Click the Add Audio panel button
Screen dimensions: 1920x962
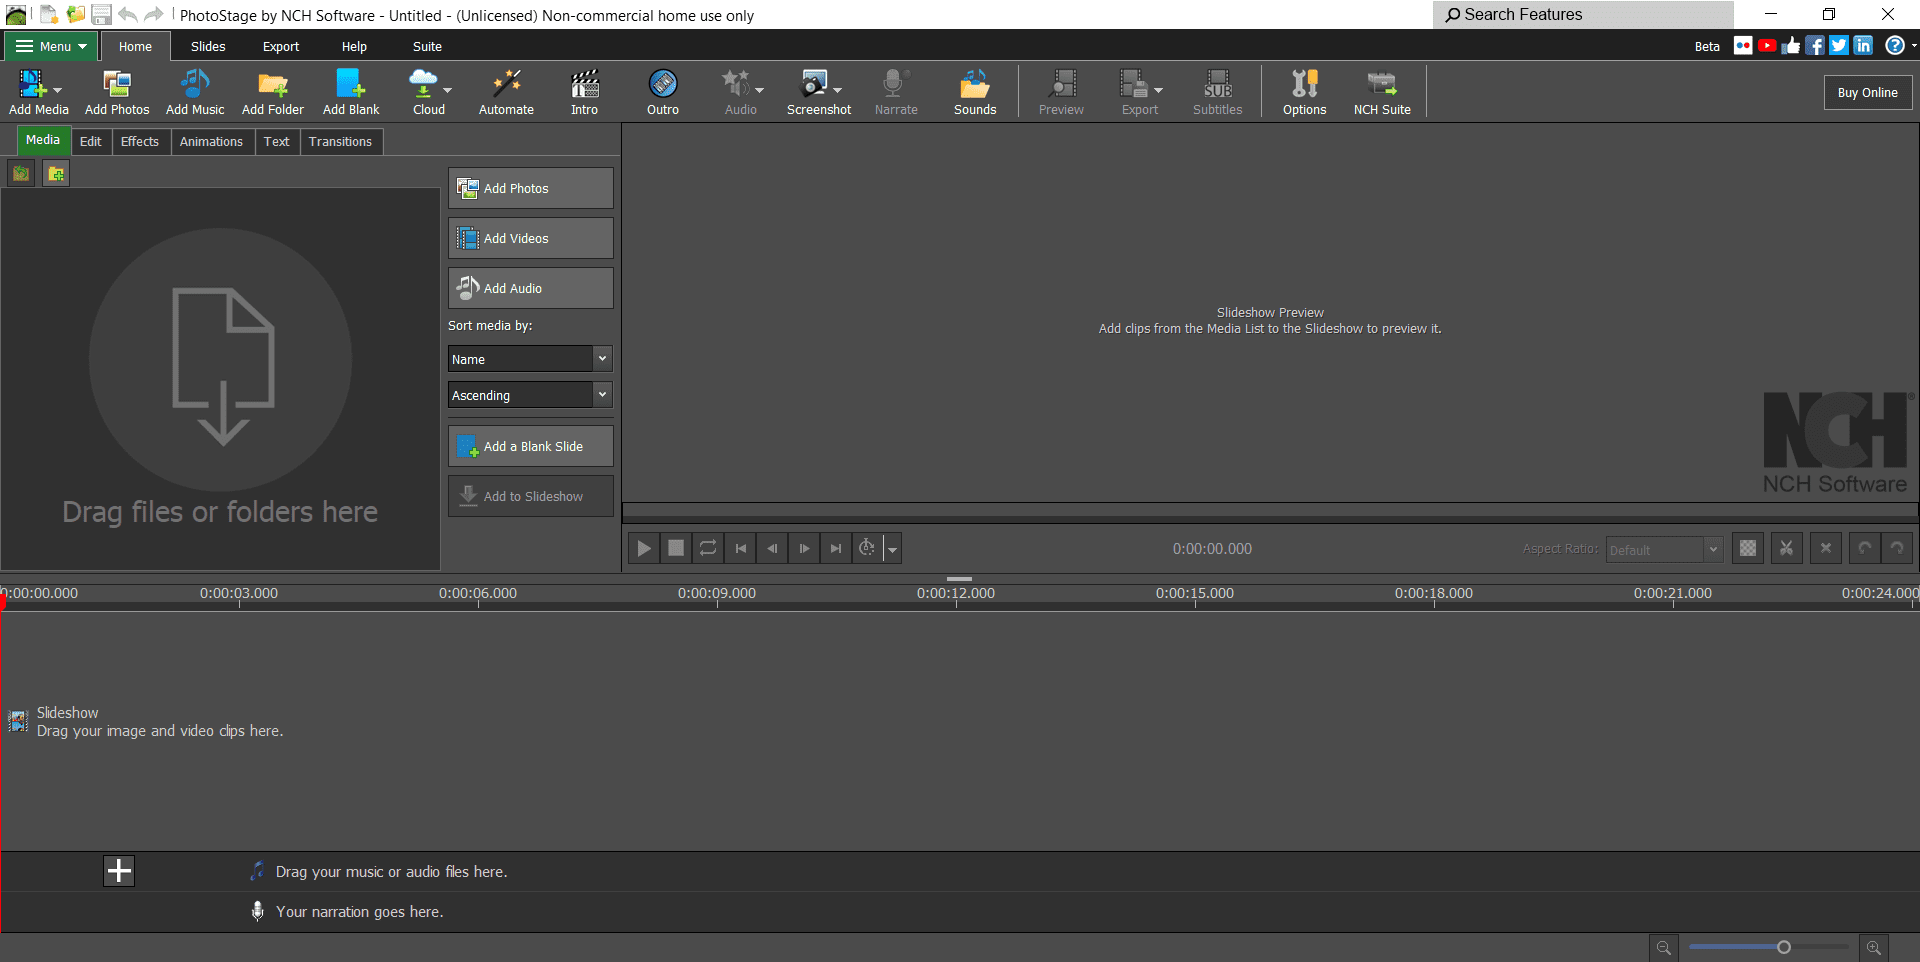(x=531, y=288)
